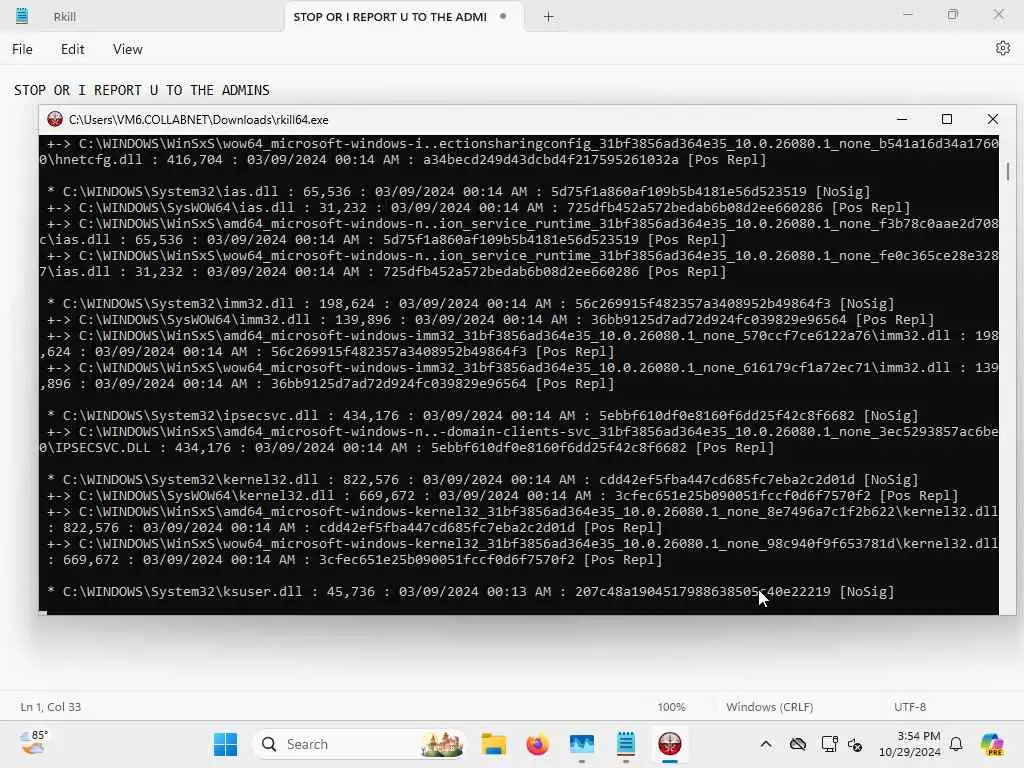This screenshot has width=1024, height=768.
Task: Click the System32\ipsecsvc.dll console line
Action: click(483, 416)
